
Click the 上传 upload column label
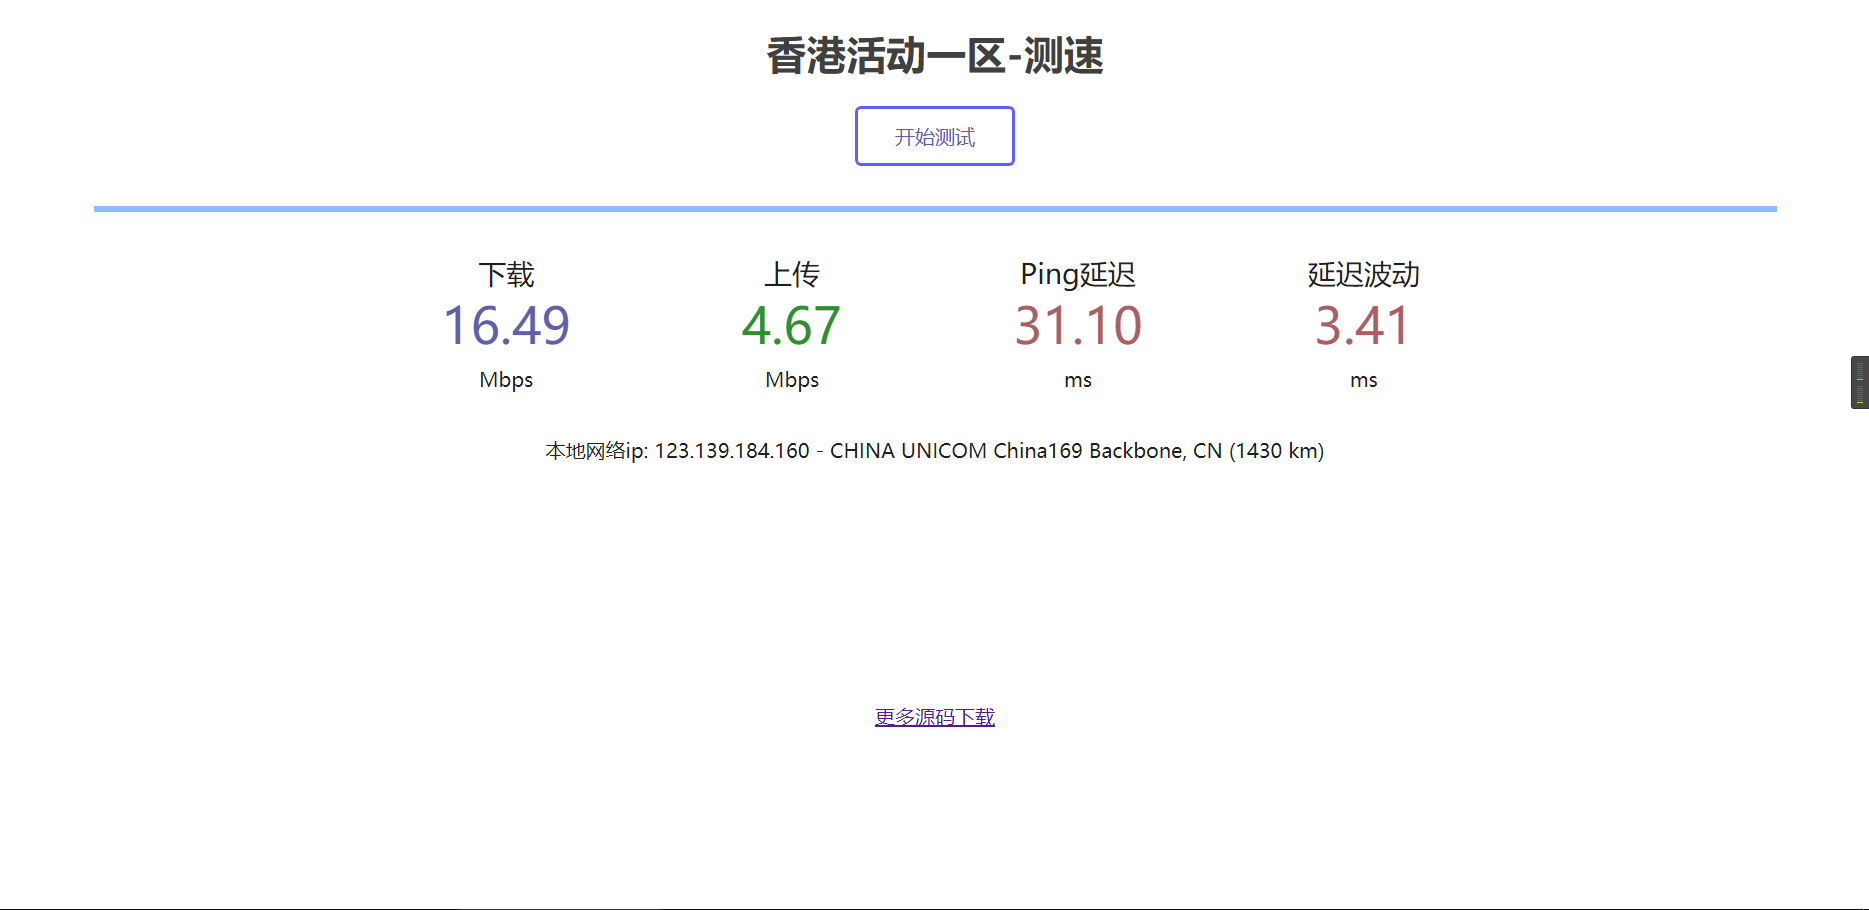click(791, 274)
